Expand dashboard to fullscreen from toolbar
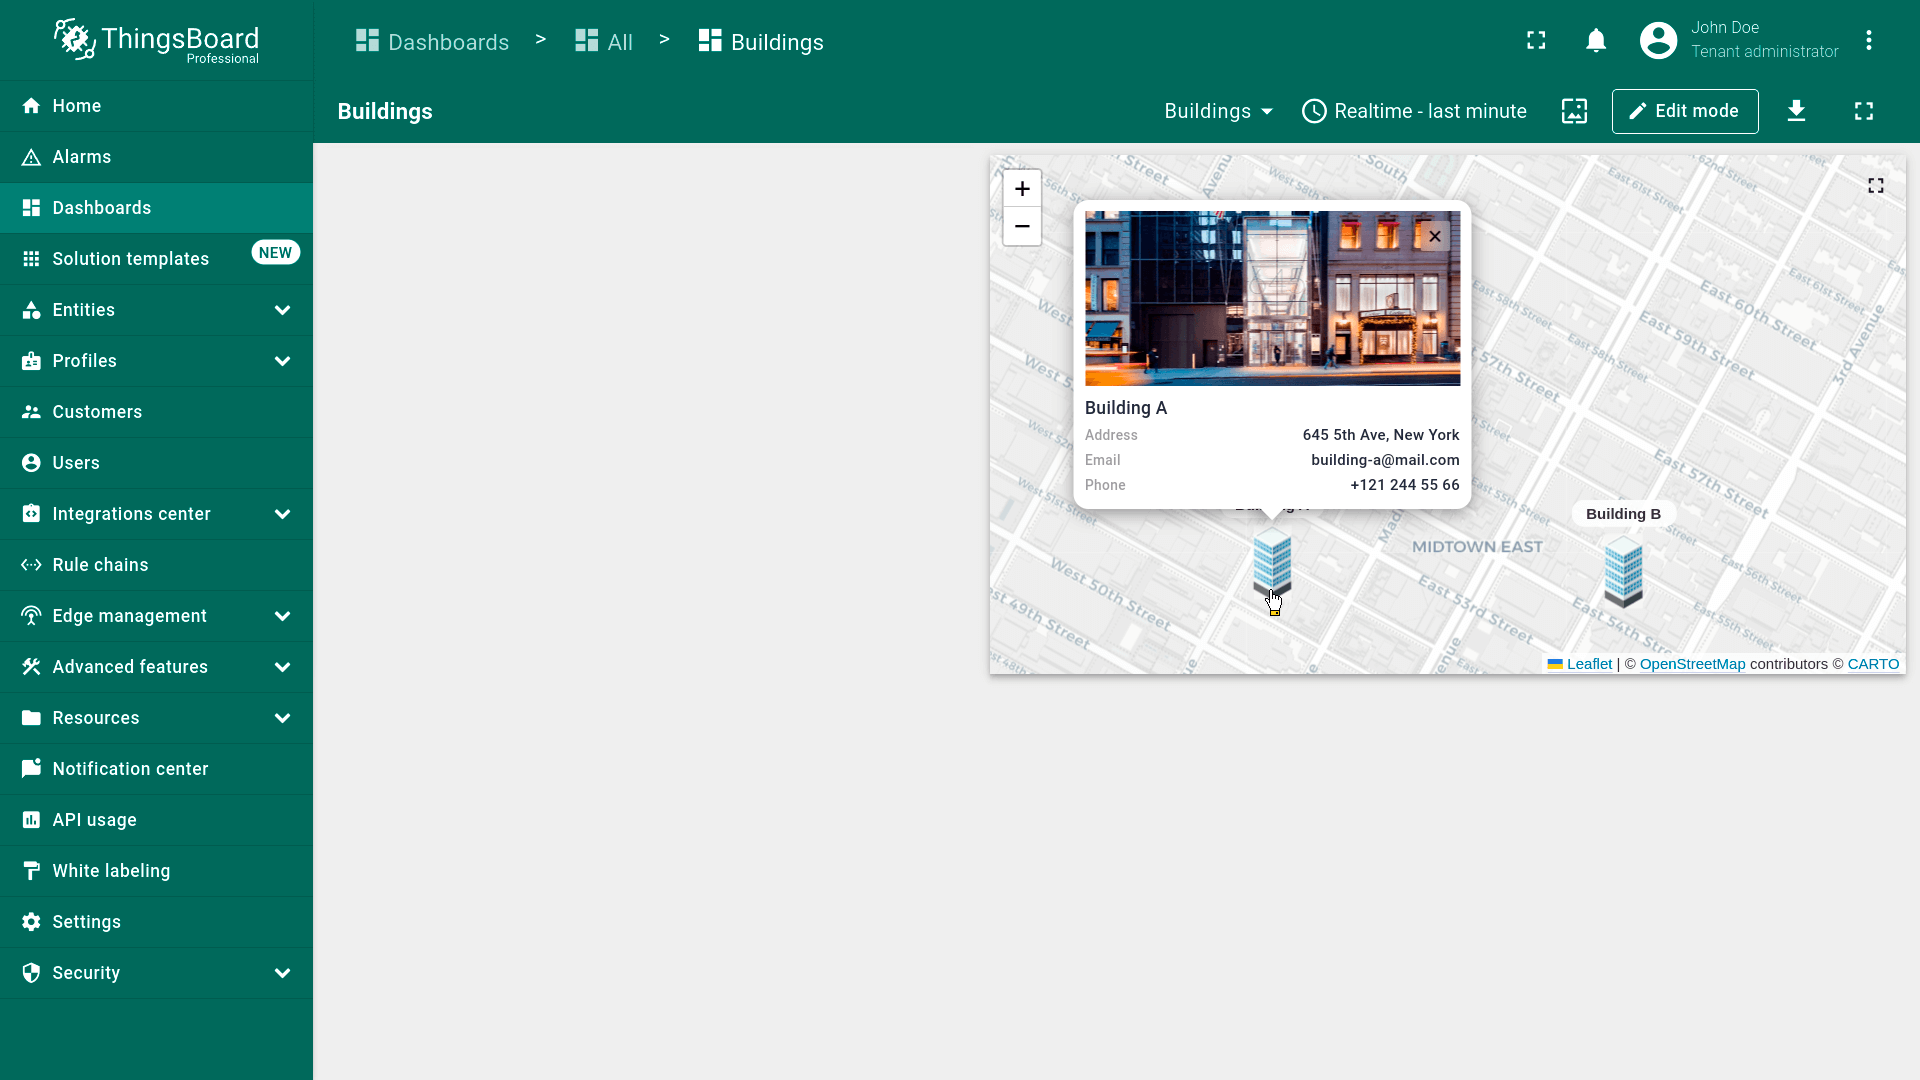The width and height of the screenshot is (1920, 1080). 1863,111
